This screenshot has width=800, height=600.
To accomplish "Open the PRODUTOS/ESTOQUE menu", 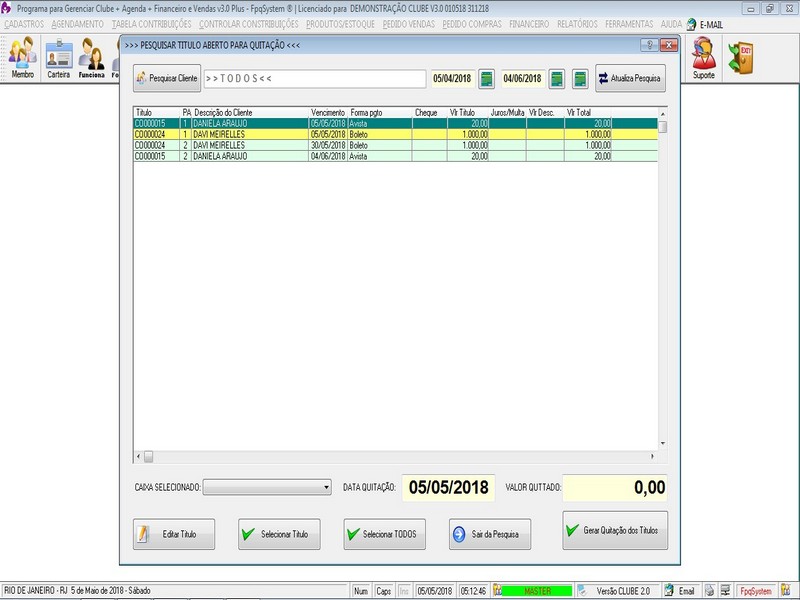I will pos(340,24).
